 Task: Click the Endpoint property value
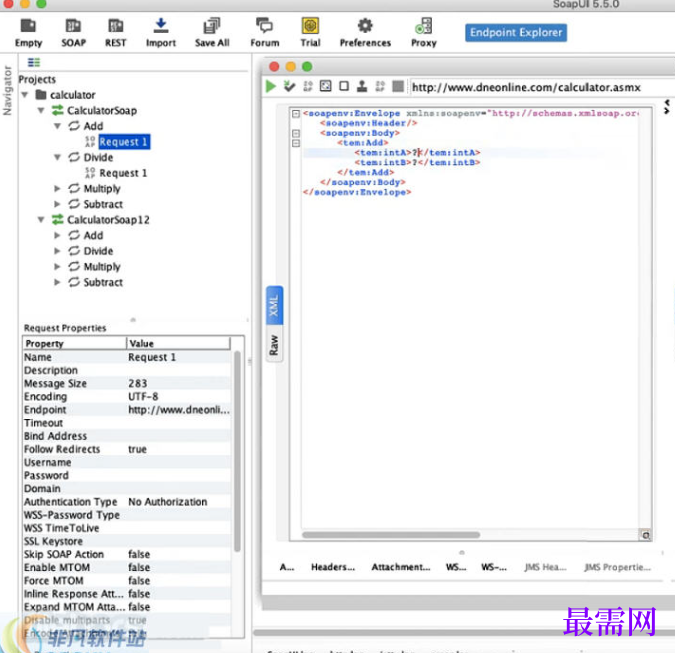(179, 410)
